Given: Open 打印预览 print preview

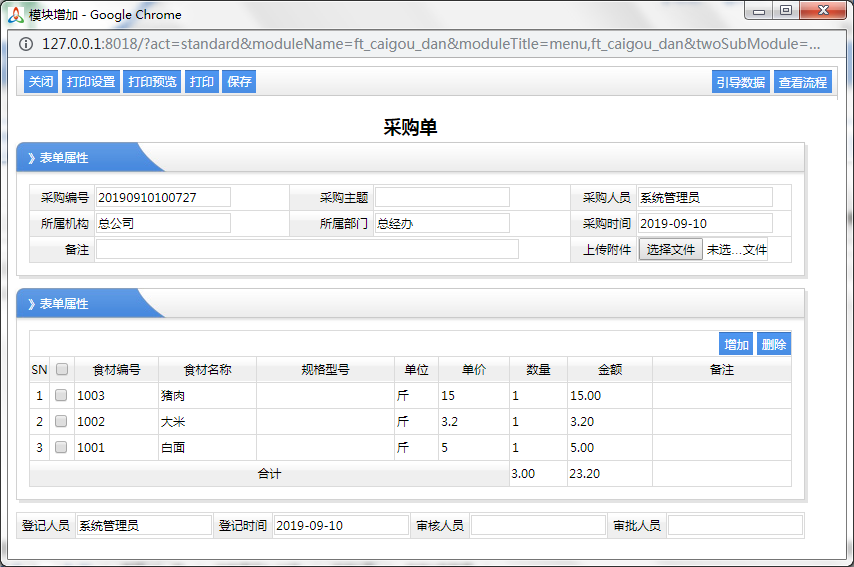Looking at the screenshot, I should [x=152, y=82].
